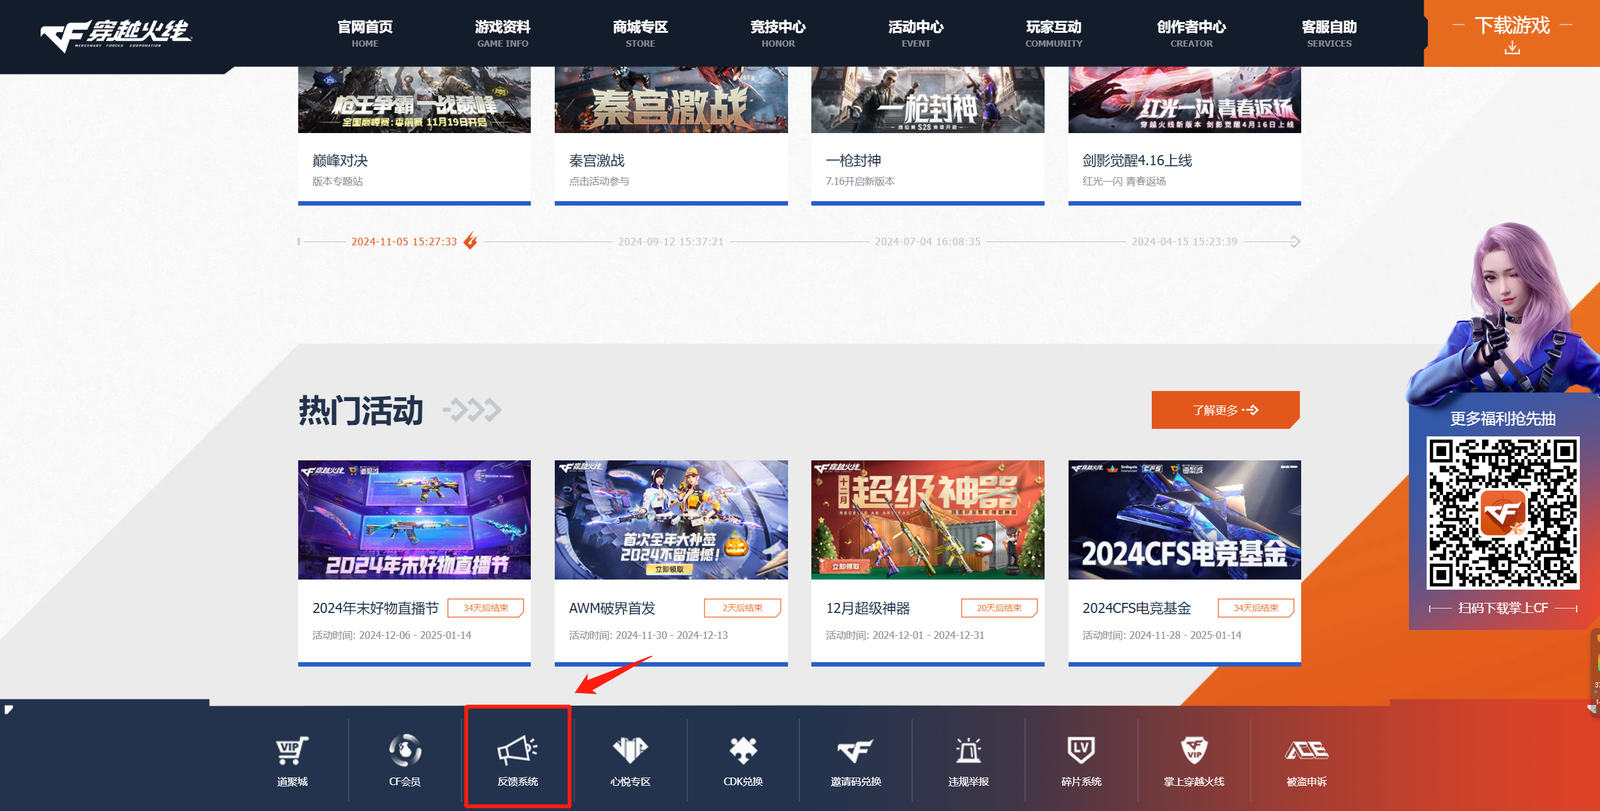1600x811 pixels.
Task: Click the 热门活动 triple arrow icon
Action: [472, 410]
